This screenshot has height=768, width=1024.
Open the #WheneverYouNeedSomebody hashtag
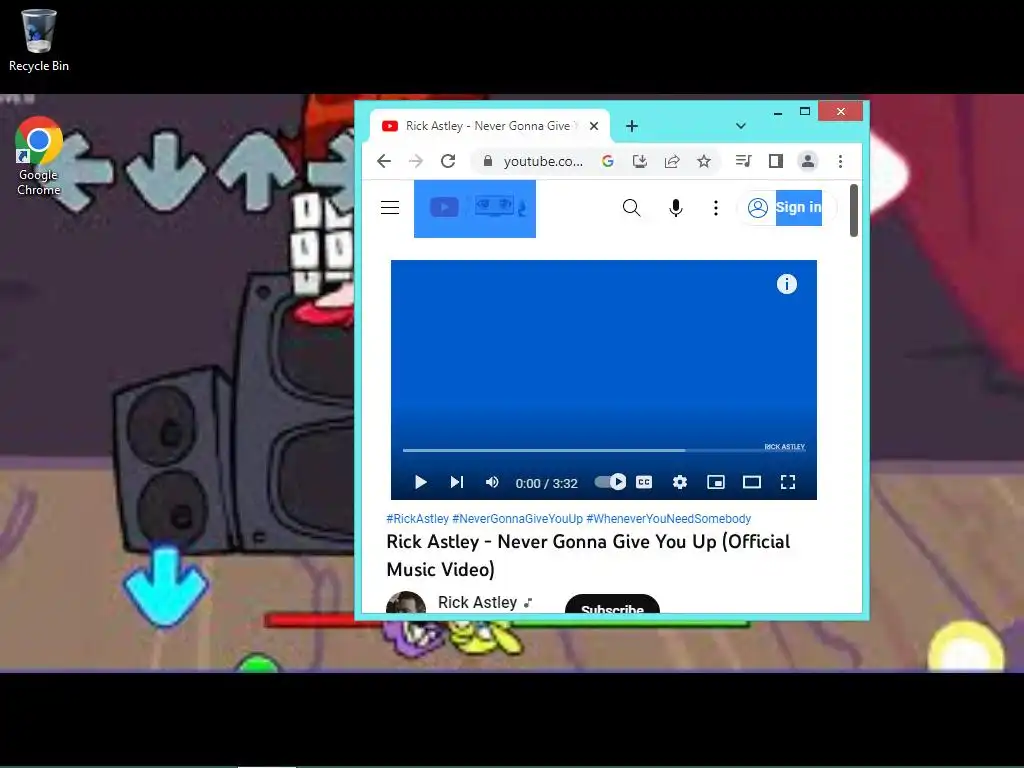(x=669, y=519)
